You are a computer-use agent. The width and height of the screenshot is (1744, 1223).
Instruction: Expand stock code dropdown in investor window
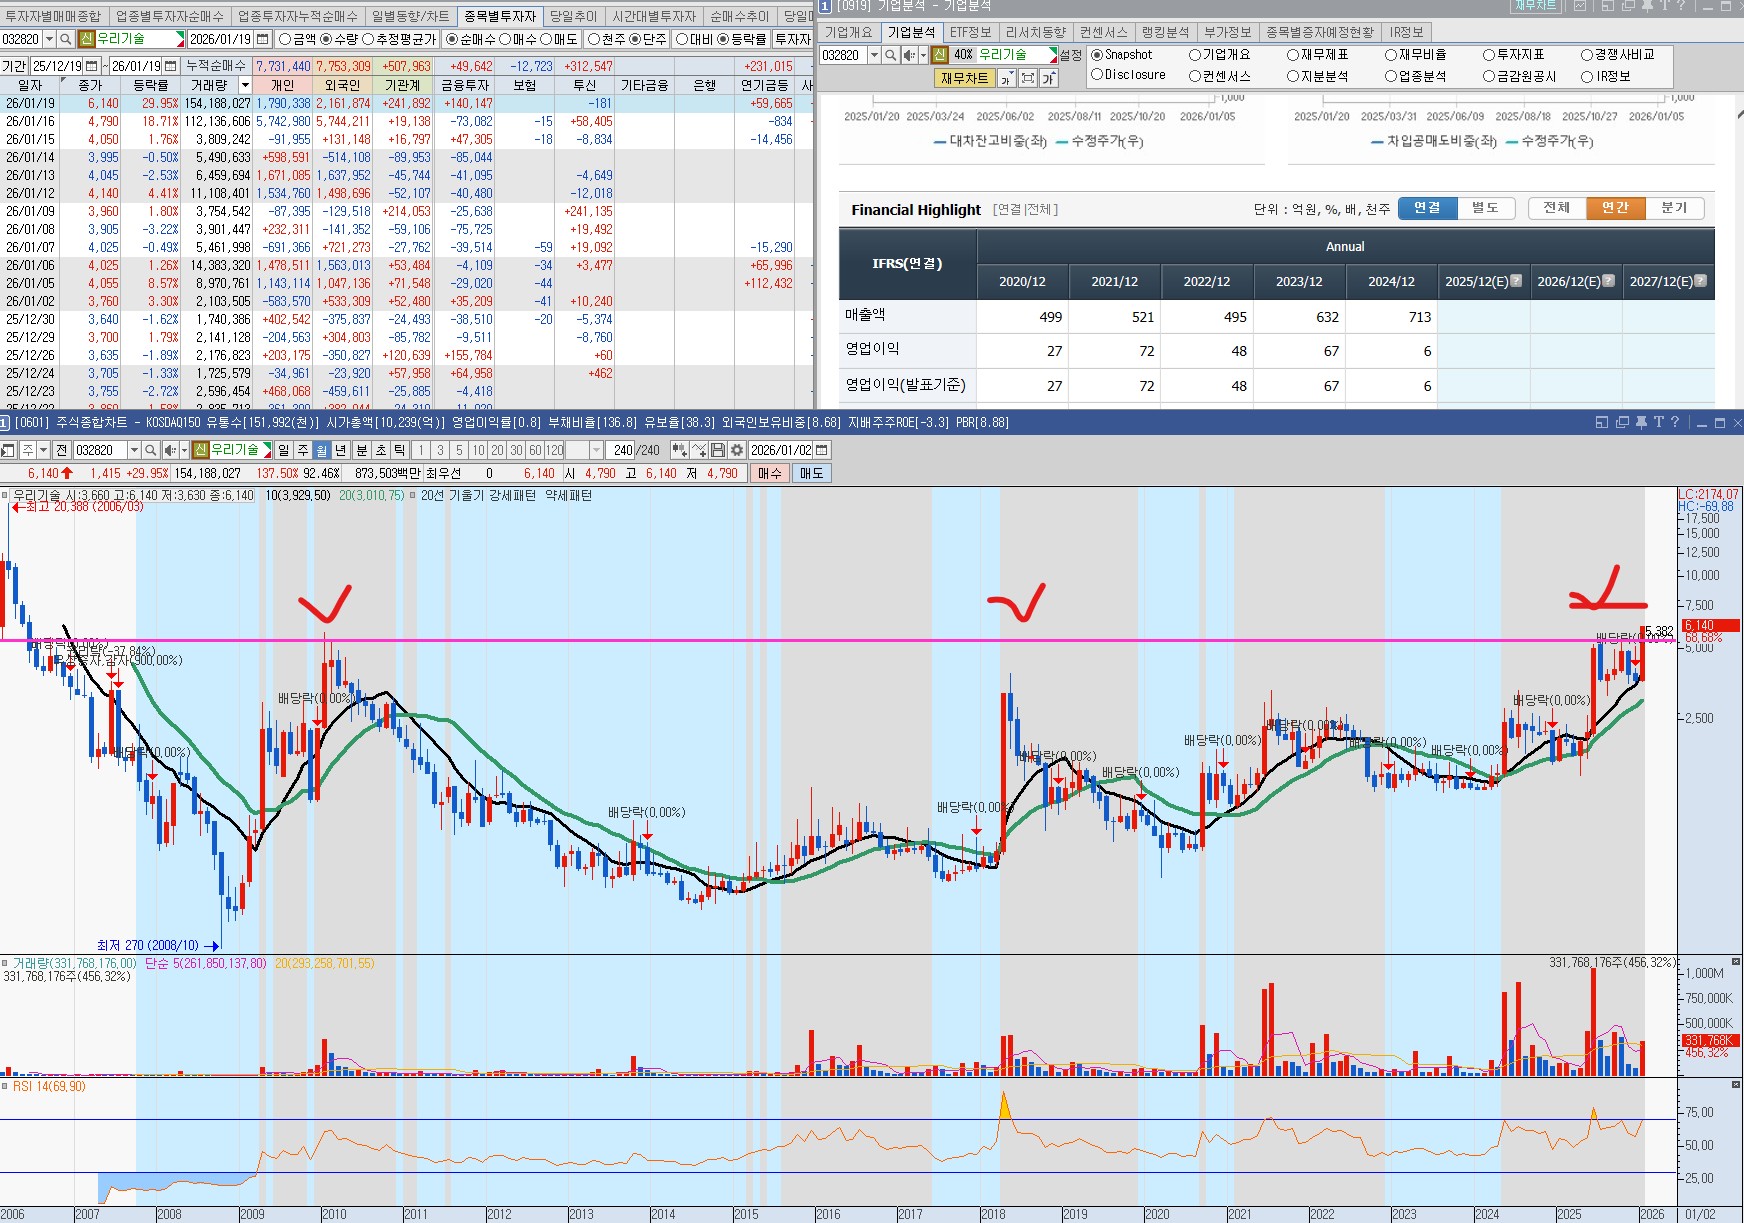(x=49, y=39)
